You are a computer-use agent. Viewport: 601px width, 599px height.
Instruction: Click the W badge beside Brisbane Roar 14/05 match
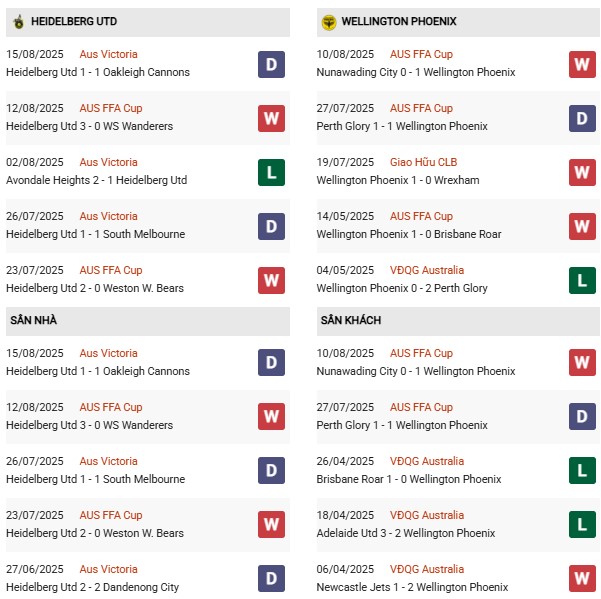pos(583,226)
